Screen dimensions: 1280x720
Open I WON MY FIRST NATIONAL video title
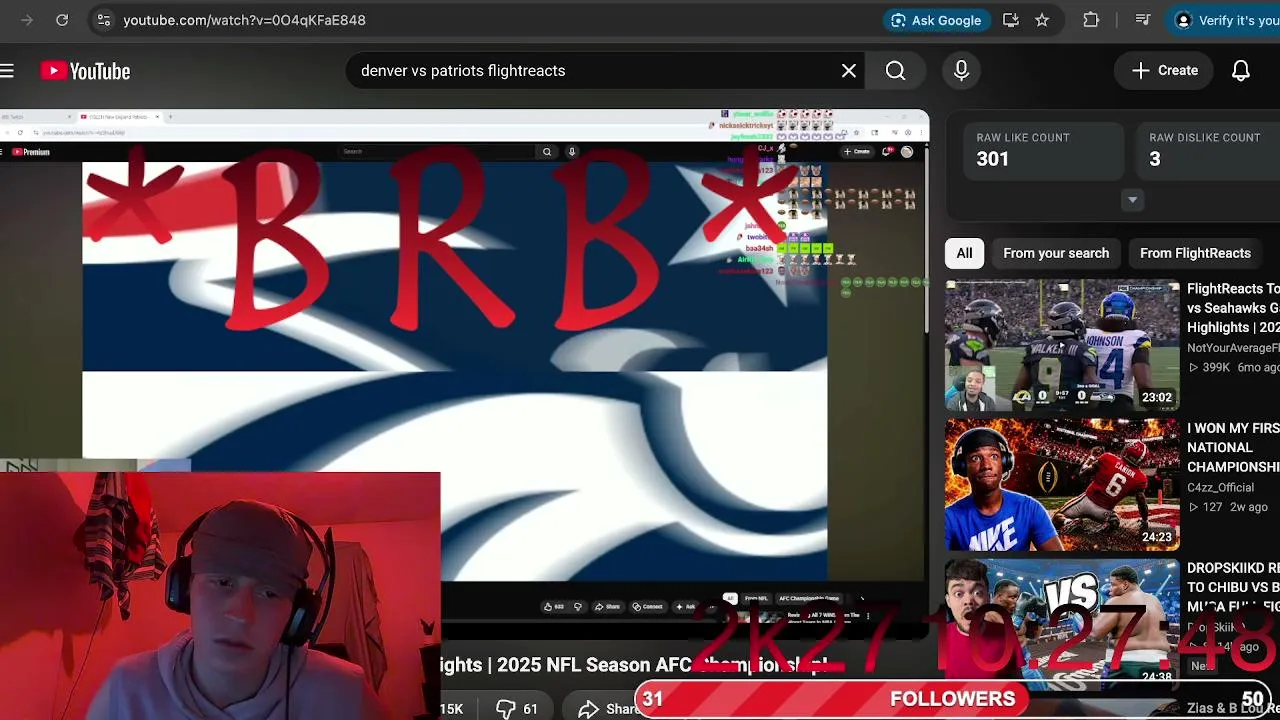point(1233,447)
